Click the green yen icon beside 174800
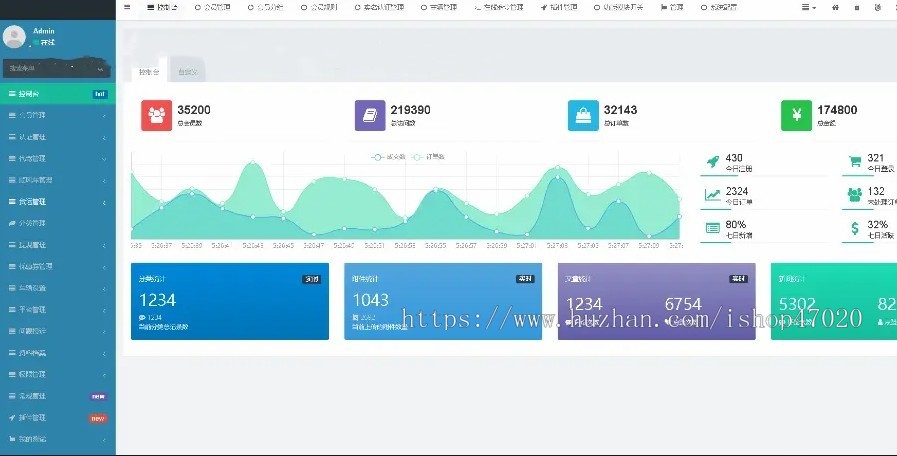The image size is (897, 456). tap(796, 115)
